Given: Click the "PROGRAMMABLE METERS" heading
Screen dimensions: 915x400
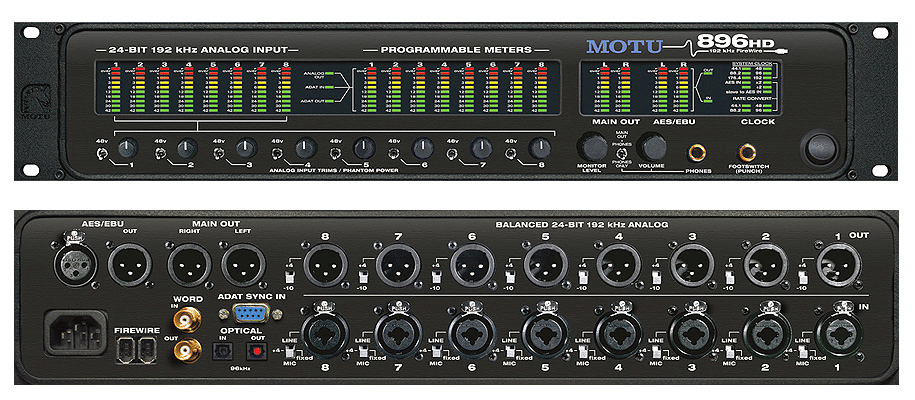Looking at the screenshot, I should click(454, 50).
